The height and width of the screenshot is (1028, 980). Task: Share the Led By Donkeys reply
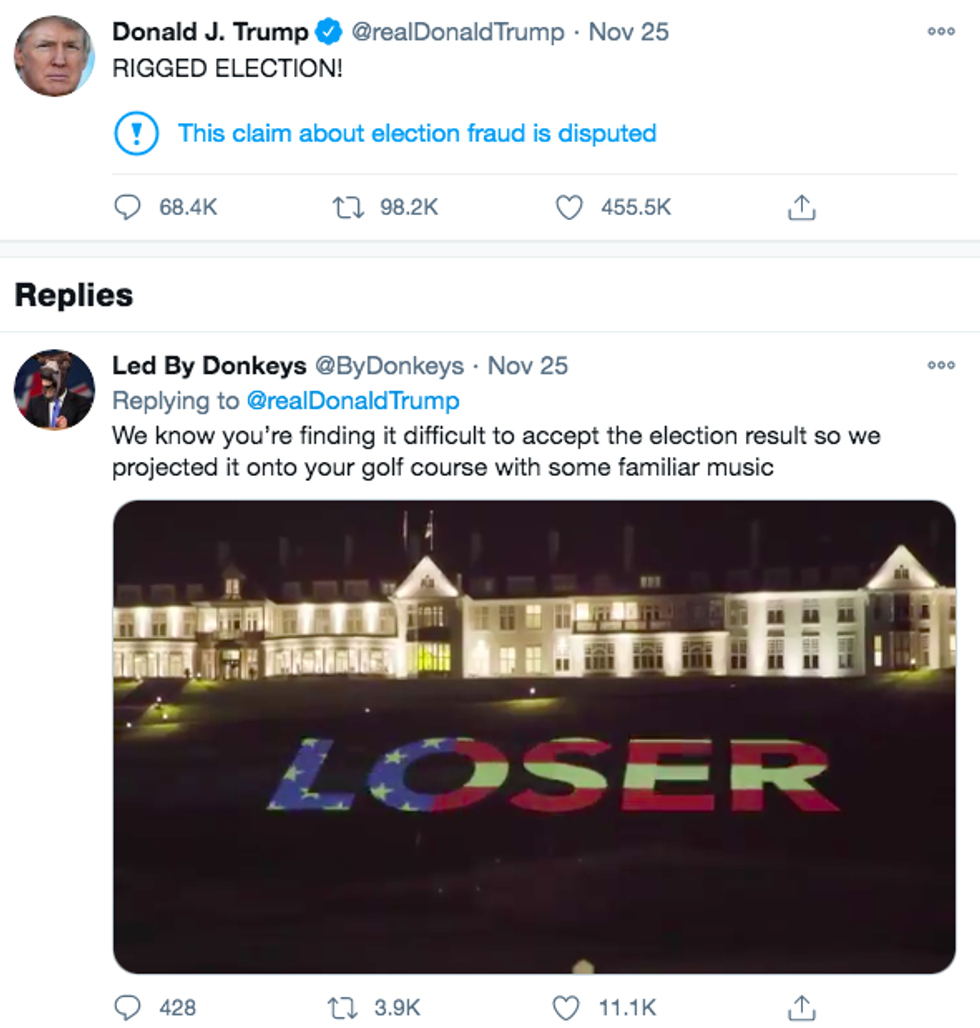click(x=802, y=1006)
